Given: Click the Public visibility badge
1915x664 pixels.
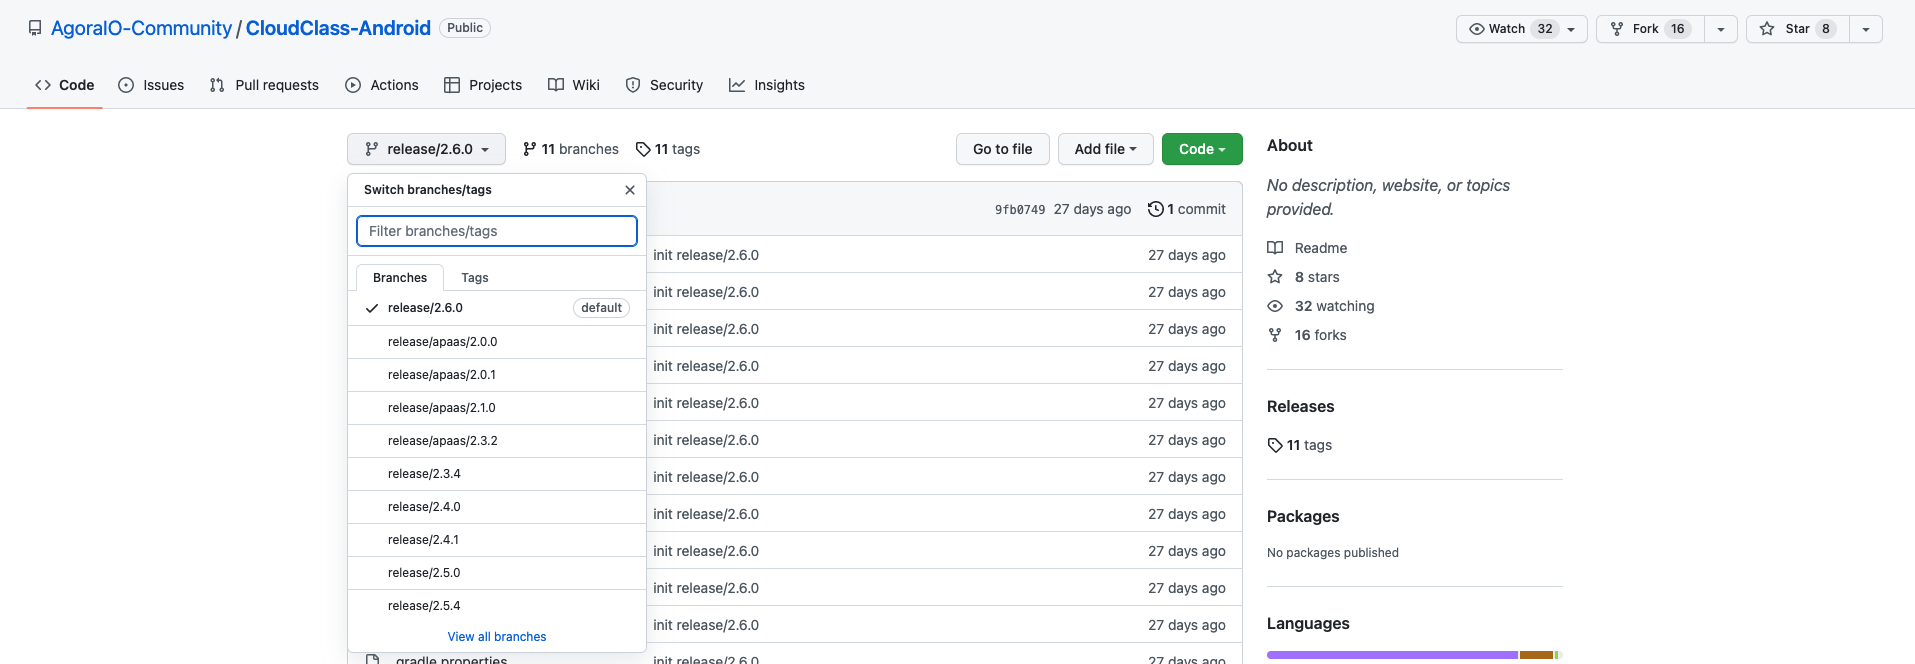Looking at the screenshot, I should 465,28.
